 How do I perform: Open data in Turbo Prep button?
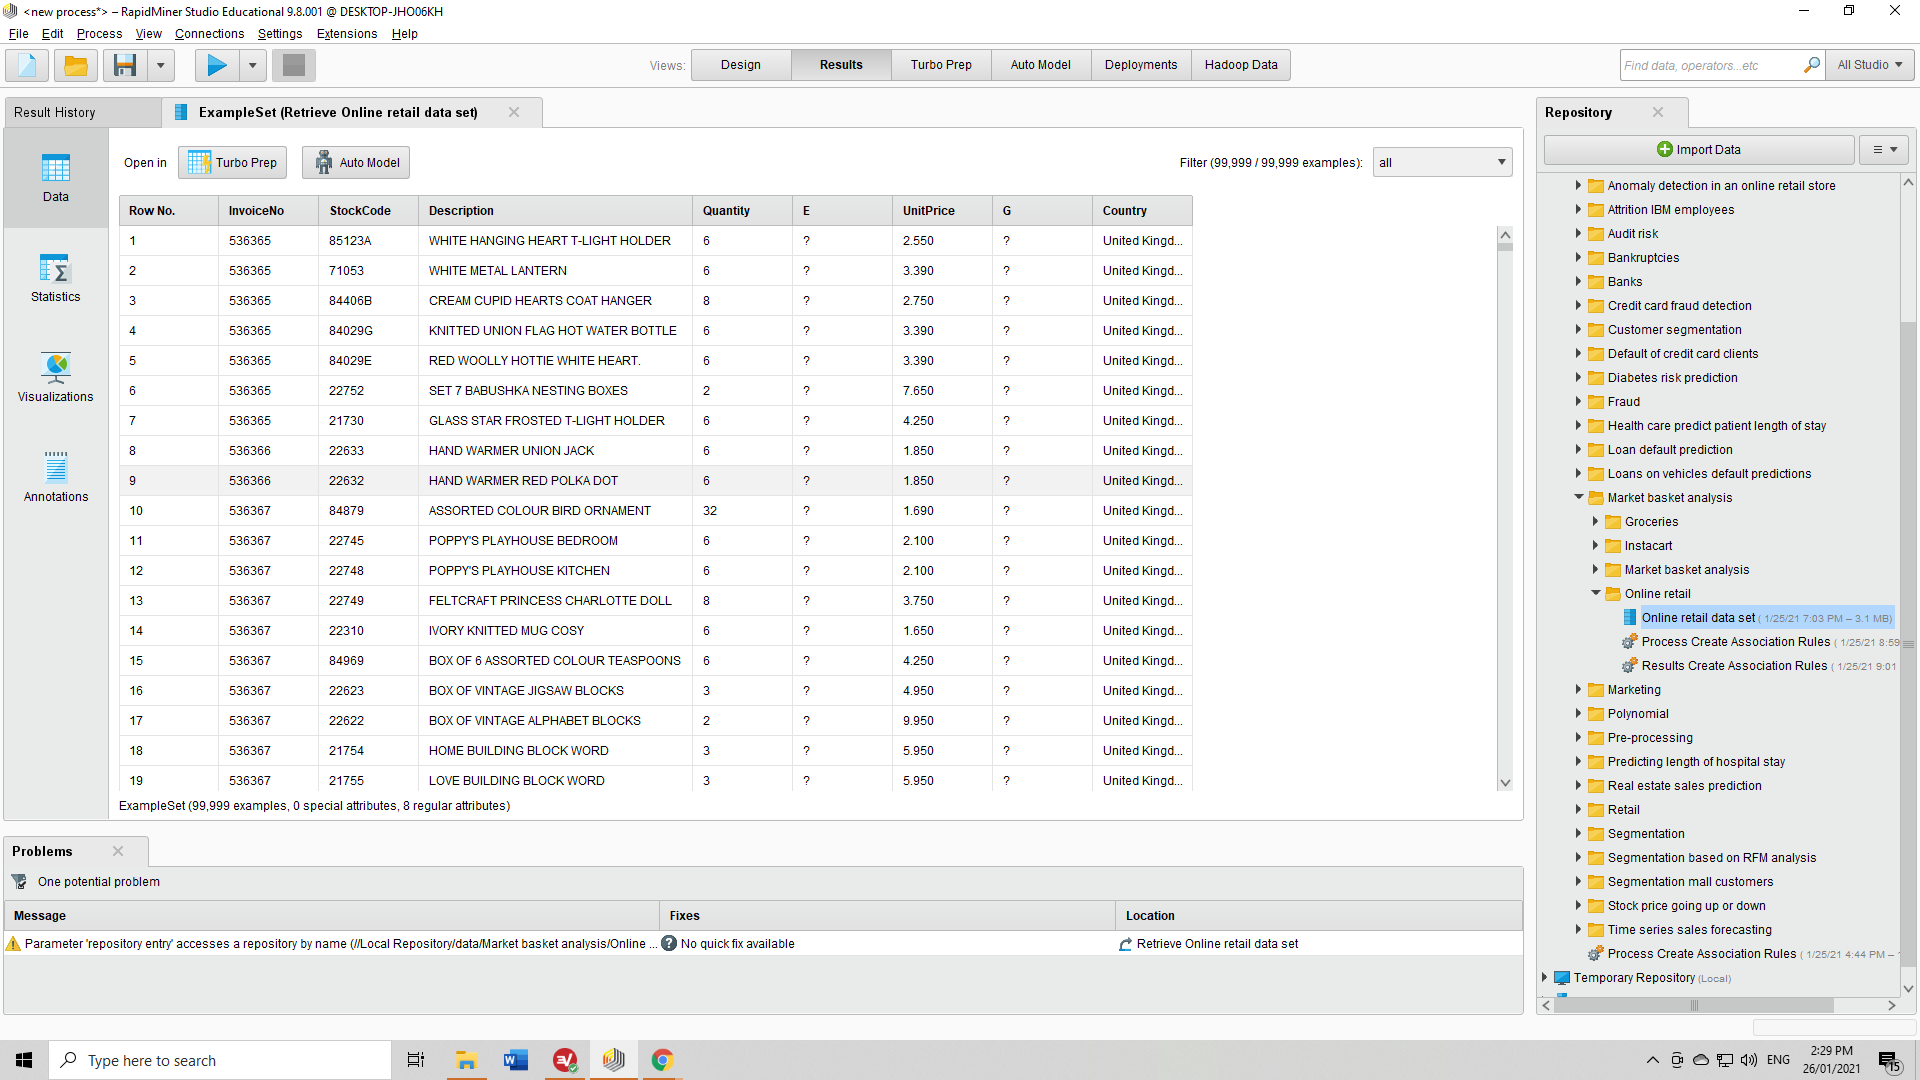[233, 162]
